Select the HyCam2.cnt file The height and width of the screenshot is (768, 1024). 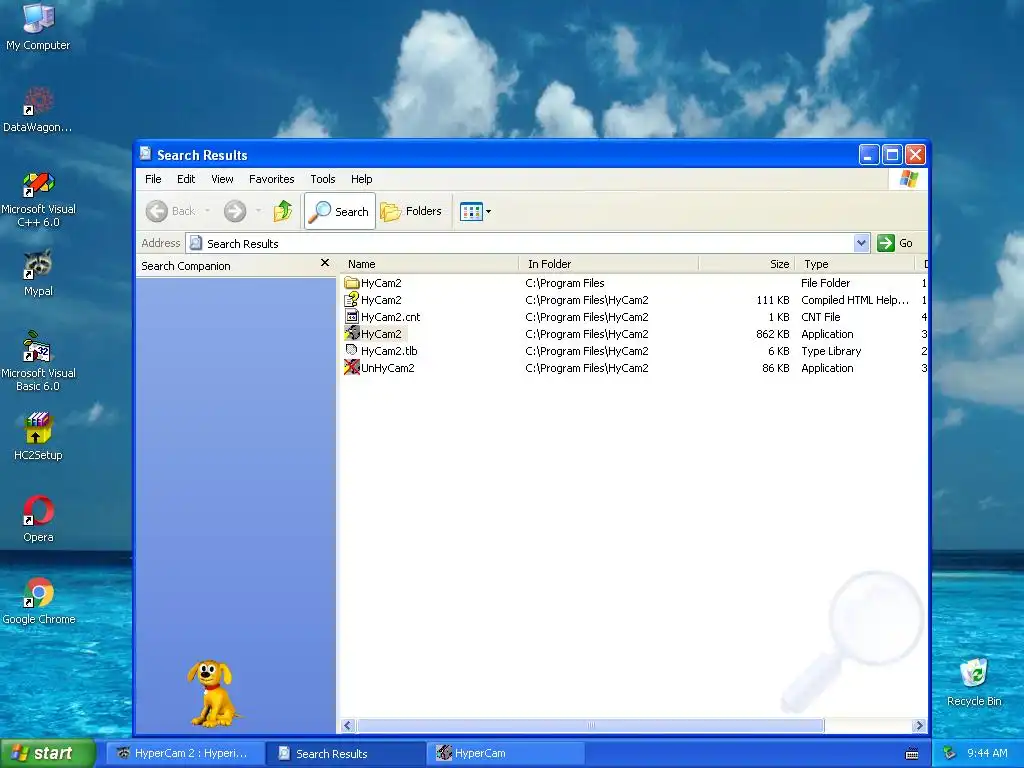(383, 317)
